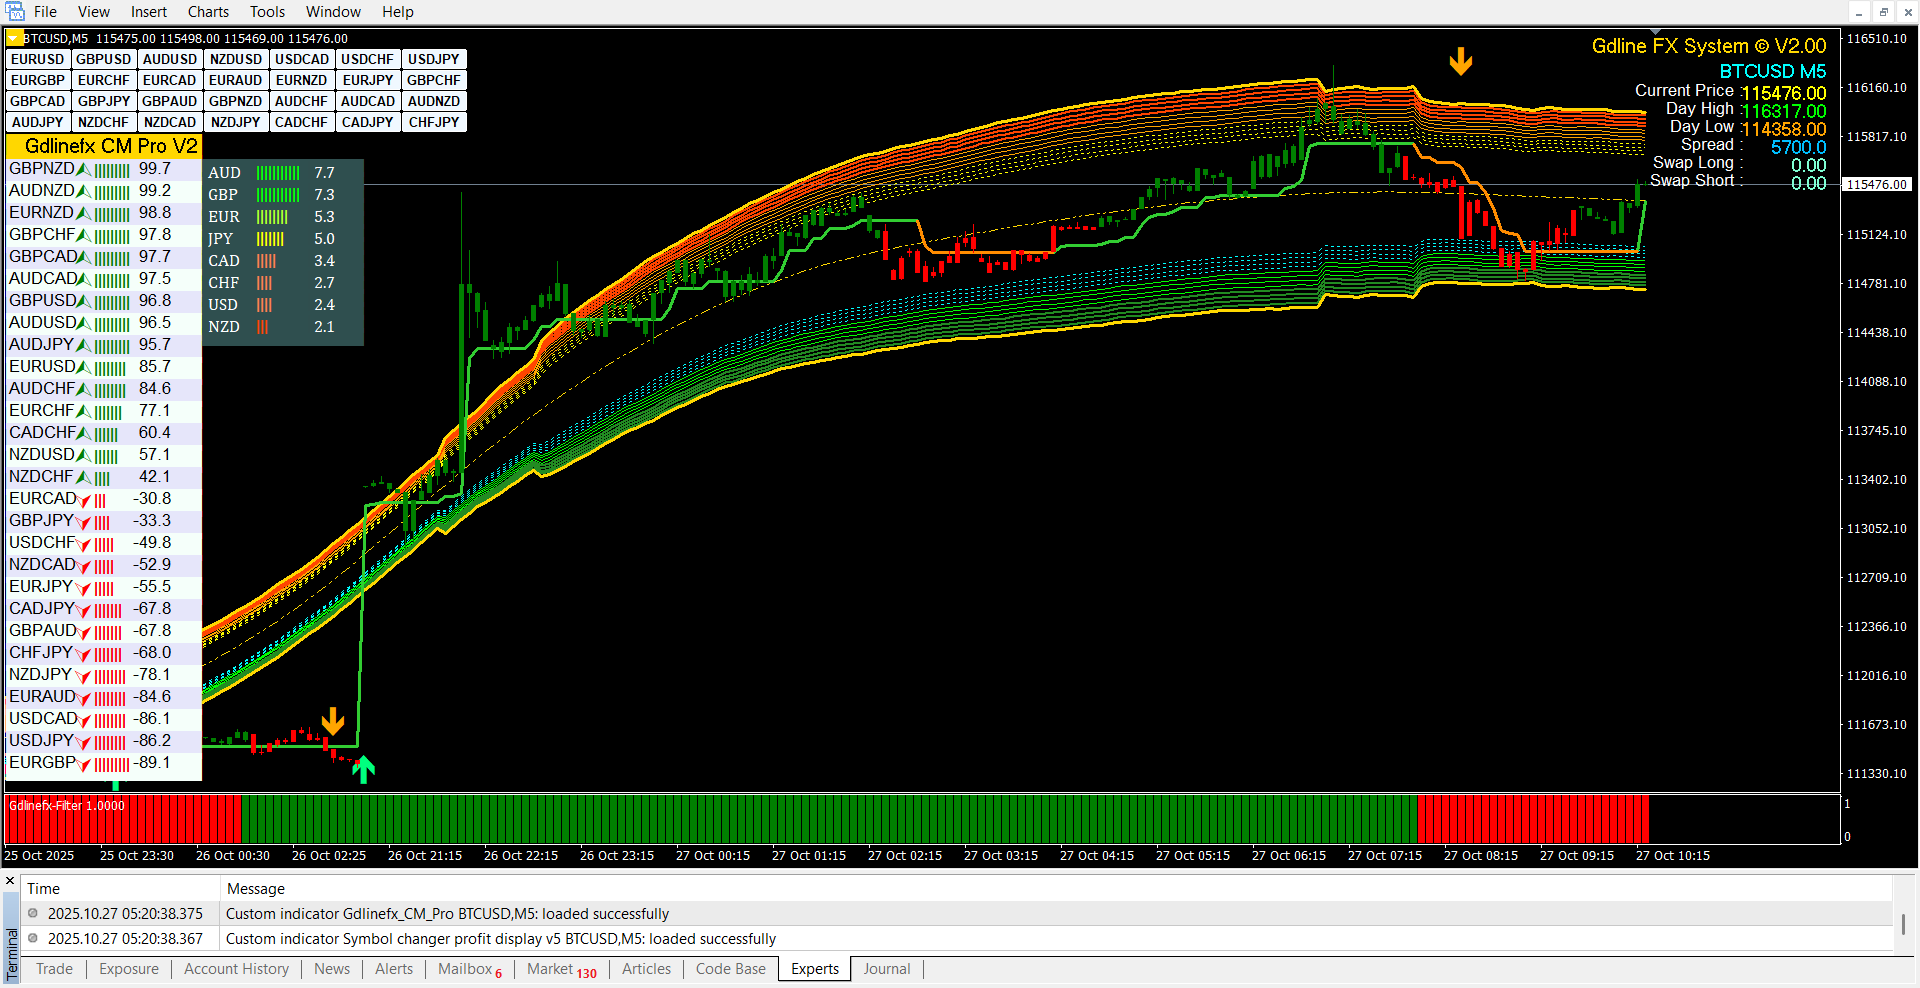Image resolution: width=1920 pixels, height=988 pixels.
Task: Switch chart to EURUSD symbol button
Action: (38, 59)
